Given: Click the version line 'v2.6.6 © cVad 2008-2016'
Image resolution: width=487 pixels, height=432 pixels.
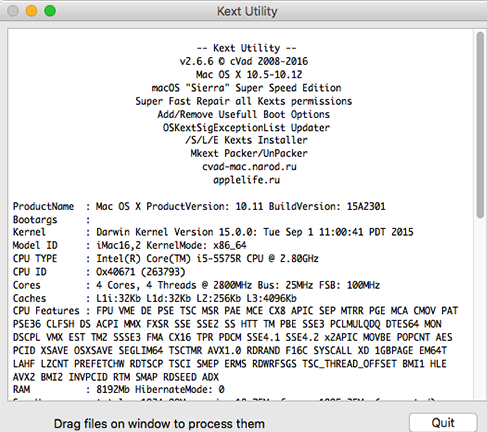Looking at the screenshot, I should point(244,61).
